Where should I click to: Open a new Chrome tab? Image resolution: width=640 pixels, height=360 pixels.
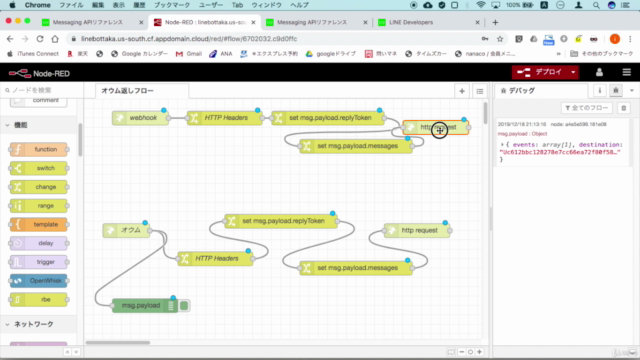[495, 22]
